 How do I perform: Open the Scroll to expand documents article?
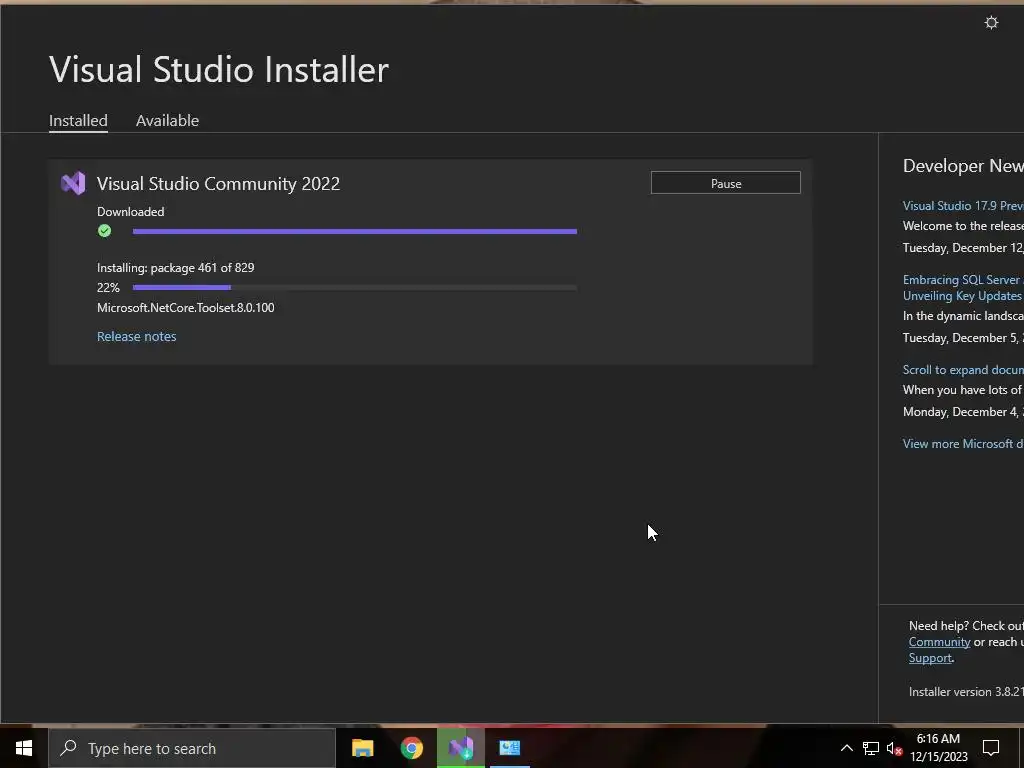[963, 370]
